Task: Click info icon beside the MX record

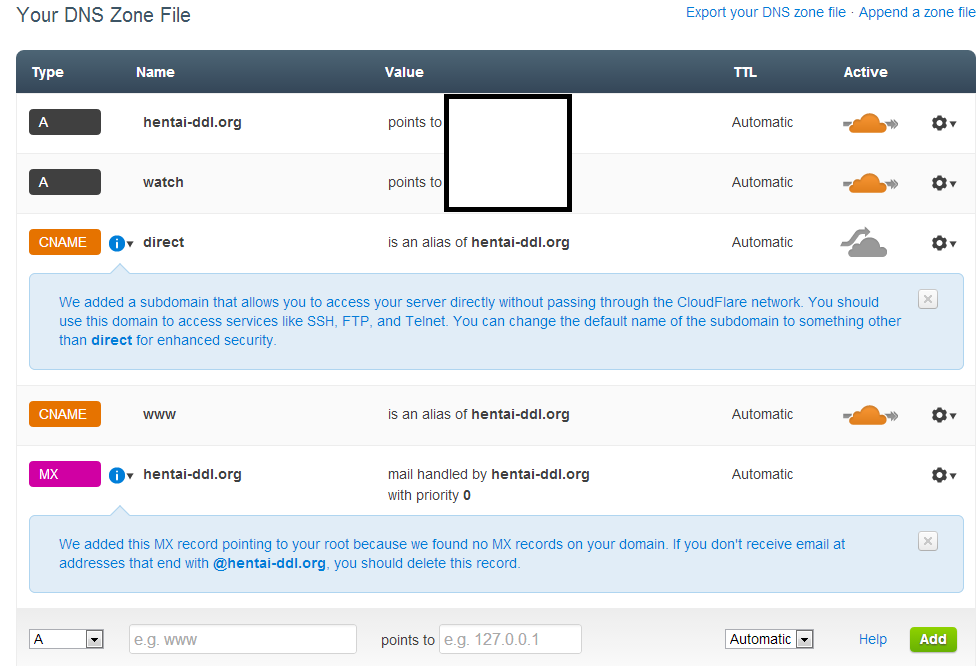Action: pos(117,475)
